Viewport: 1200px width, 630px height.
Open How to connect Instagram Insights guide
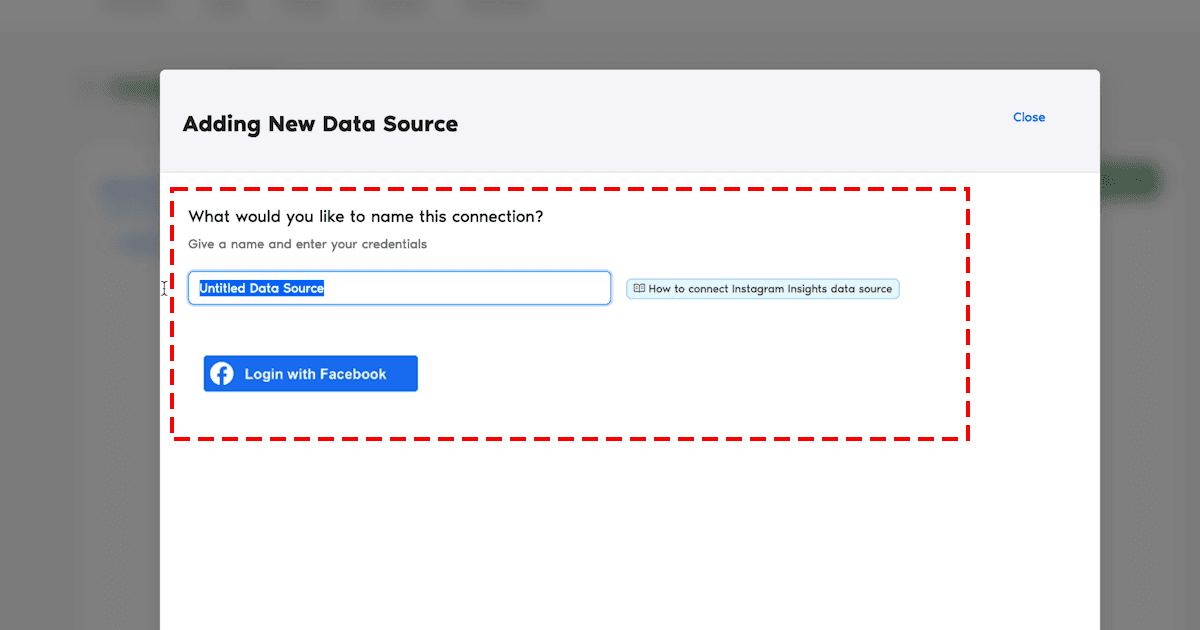(x=762, y=289)
